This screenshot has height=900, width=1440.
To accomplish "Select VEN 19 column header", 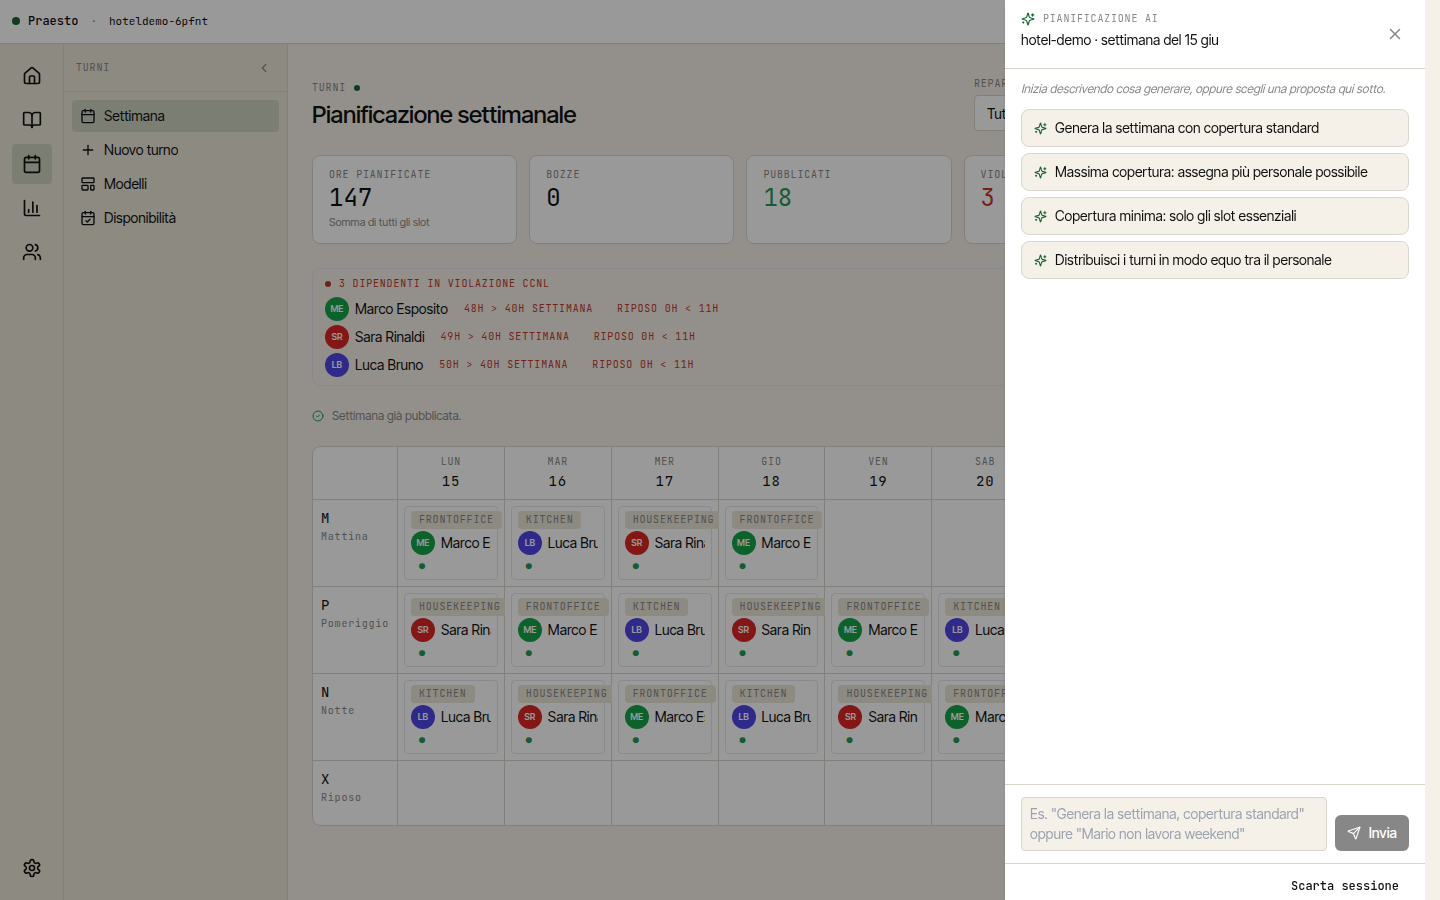I will (x=878, y=473).
